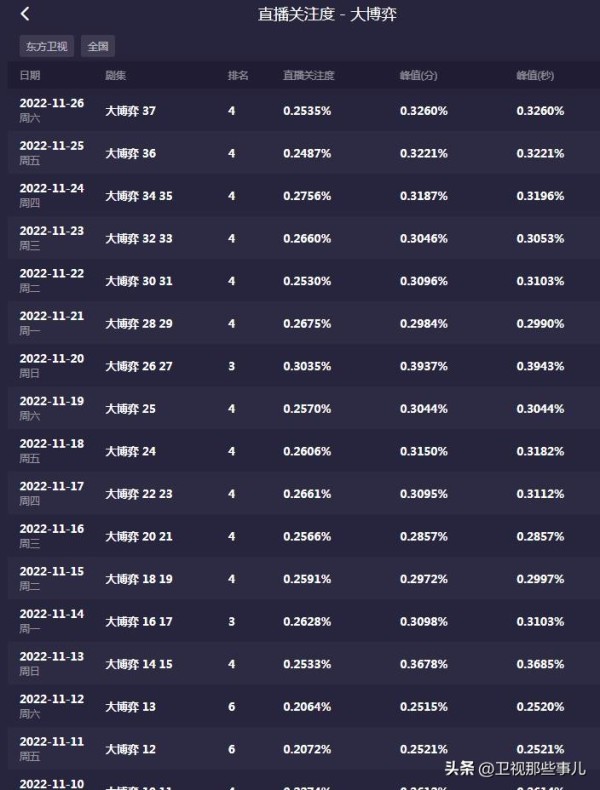The width and height of the screenshot is (600, 790).
Task: Click the 0.3937% peak value cell
Action: coord(424,366)
